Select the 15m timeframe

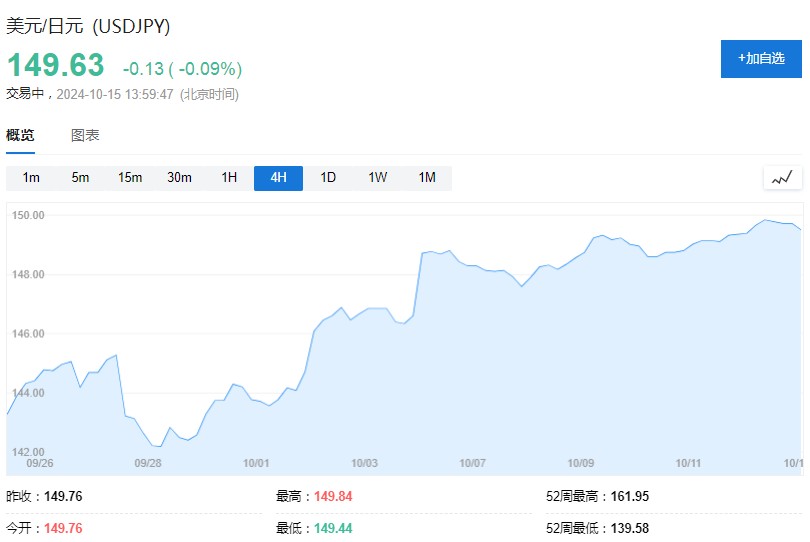tap(130, 178)
